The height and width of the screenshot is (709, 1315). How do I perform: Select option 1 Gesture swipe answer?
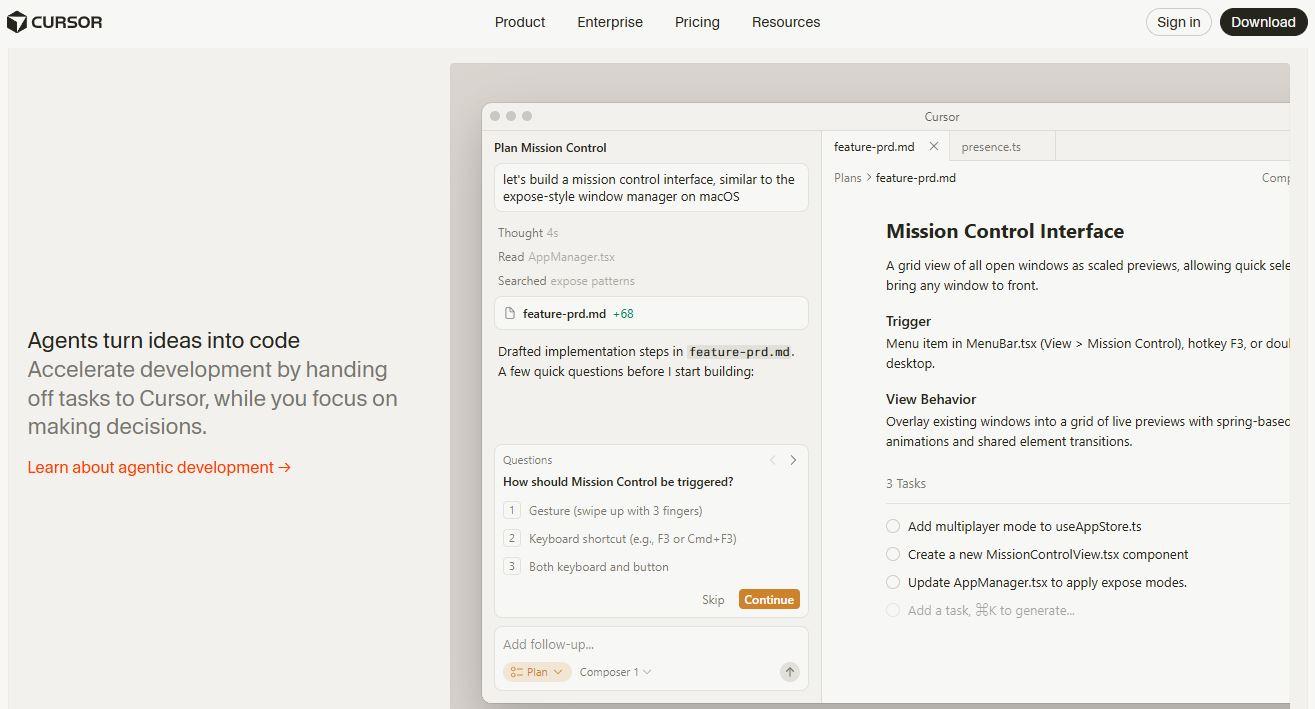615,510
